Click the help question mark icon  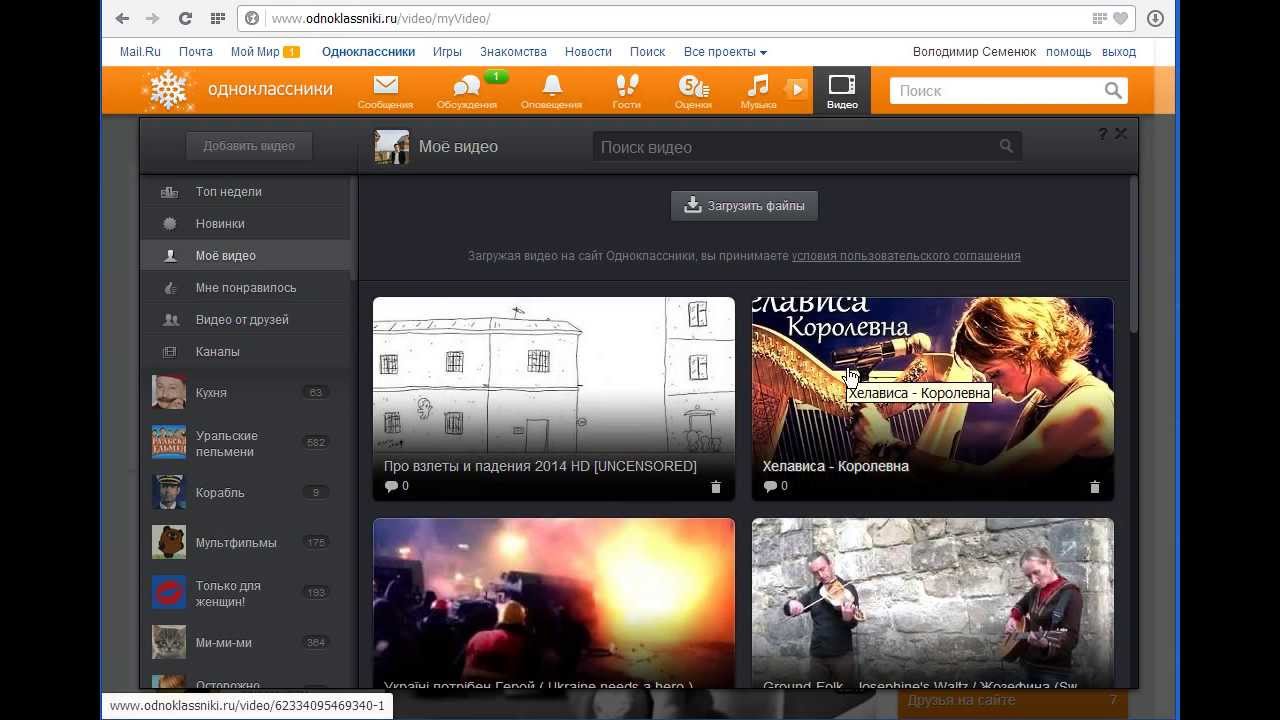tap(1103, 134)
